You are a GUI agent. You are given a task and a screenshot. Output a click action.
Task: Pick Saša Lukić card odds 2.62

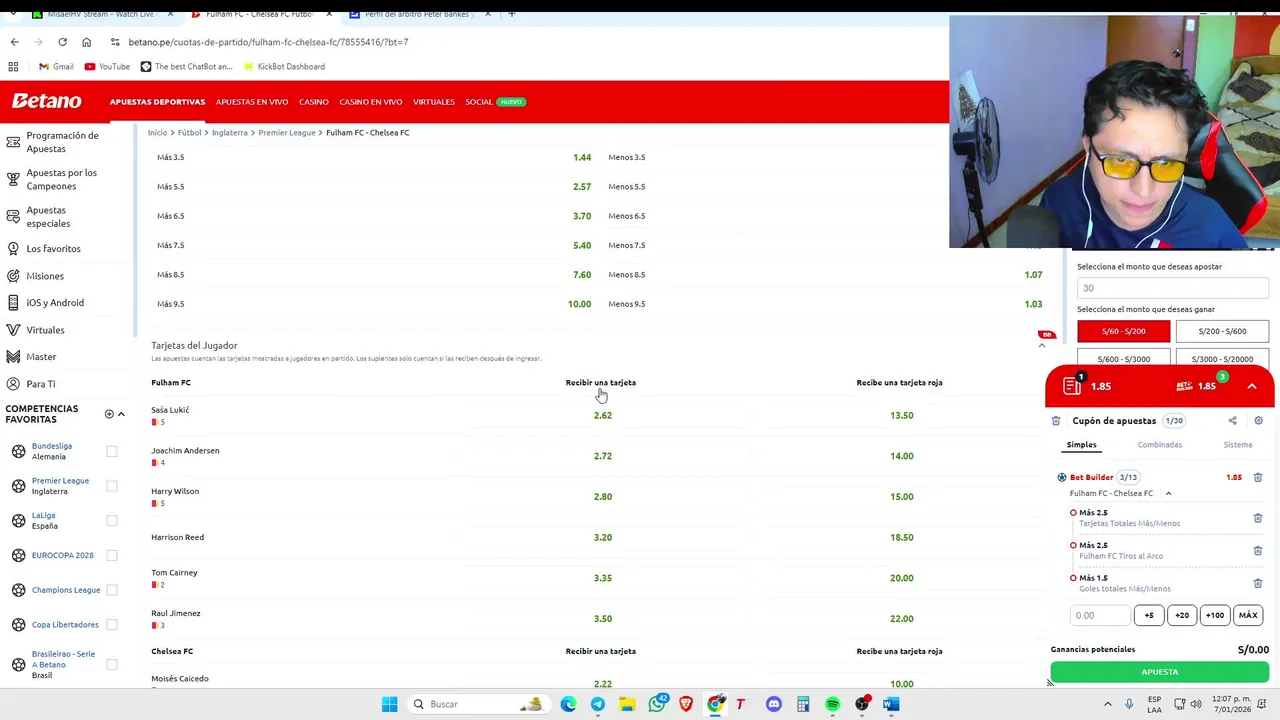point(603,415)
